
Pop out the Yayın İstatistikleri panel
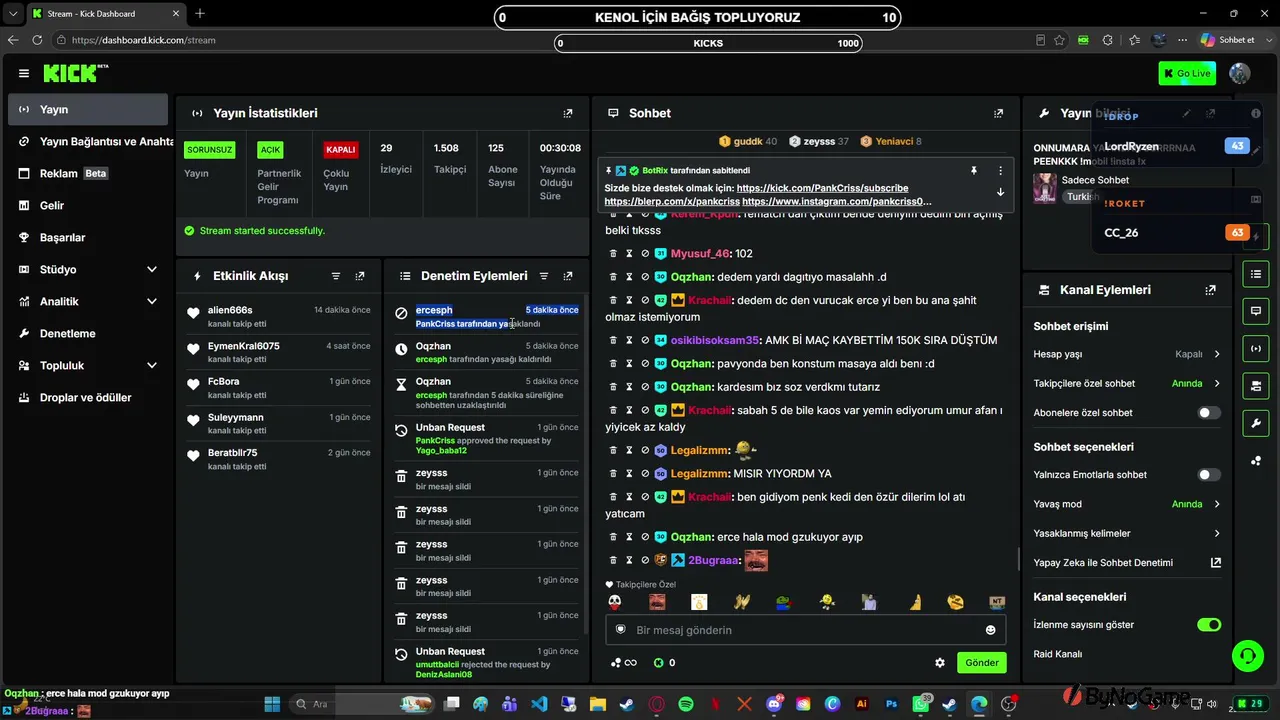[568, 113]
